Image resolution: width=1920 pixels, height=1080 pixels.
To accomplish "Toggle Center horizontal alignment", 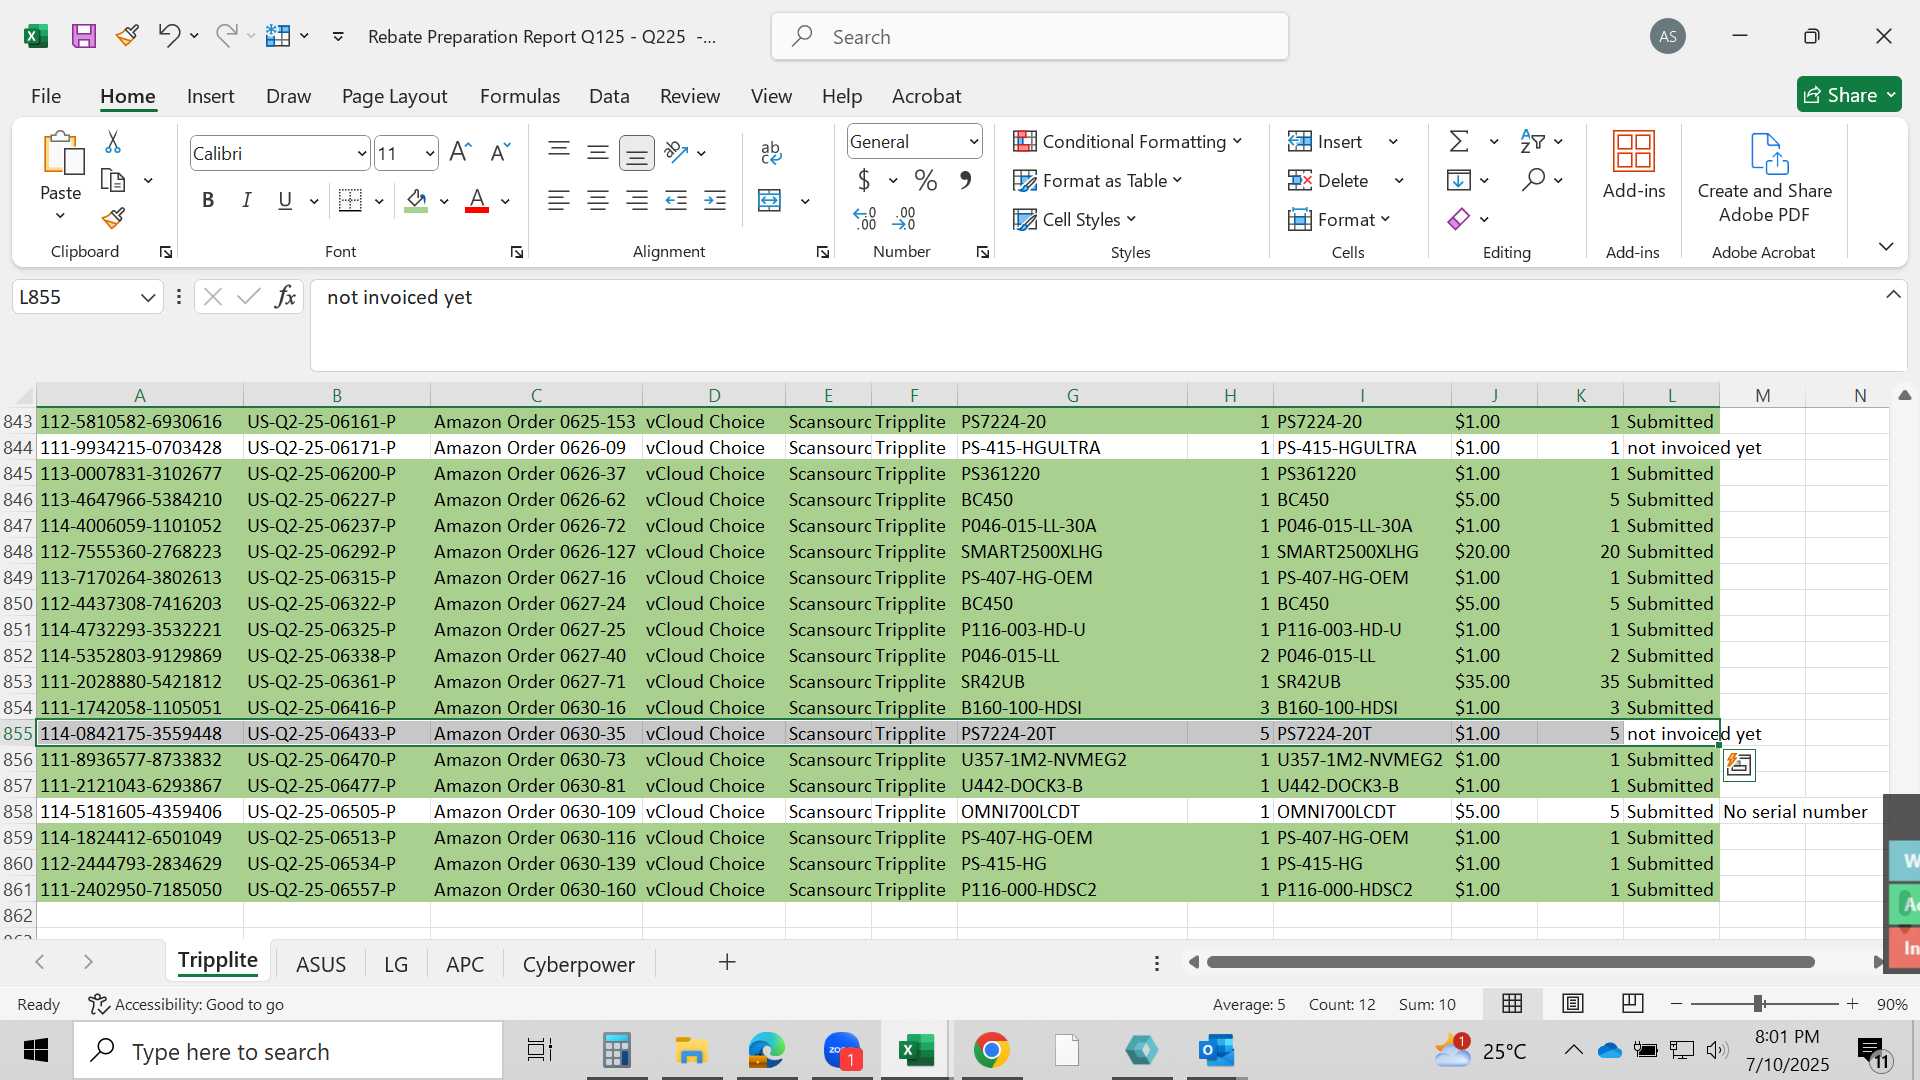I will (x=598, y=200).
